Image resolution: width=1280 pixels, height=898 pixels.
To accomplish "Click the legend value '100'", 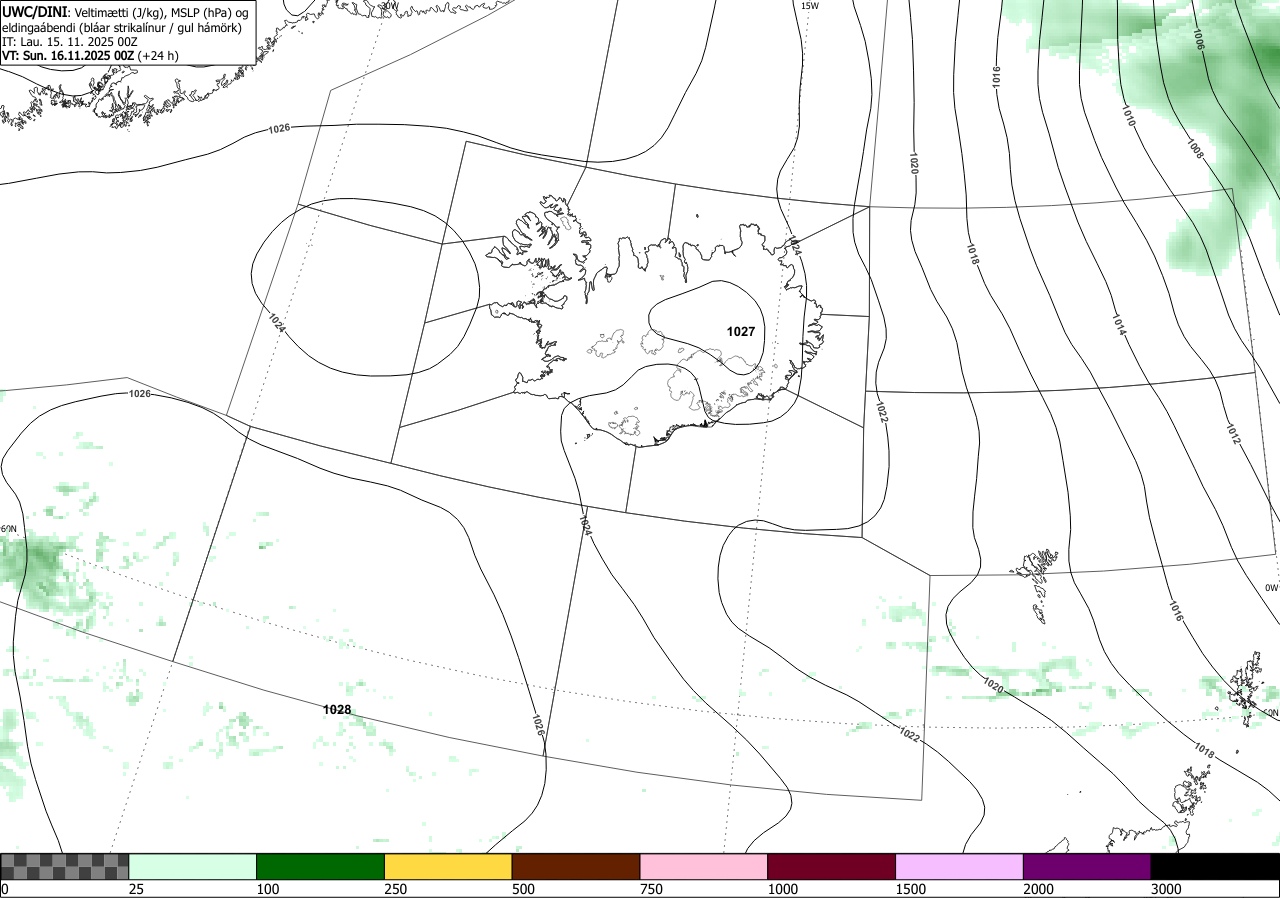I will tap(268, 889).
